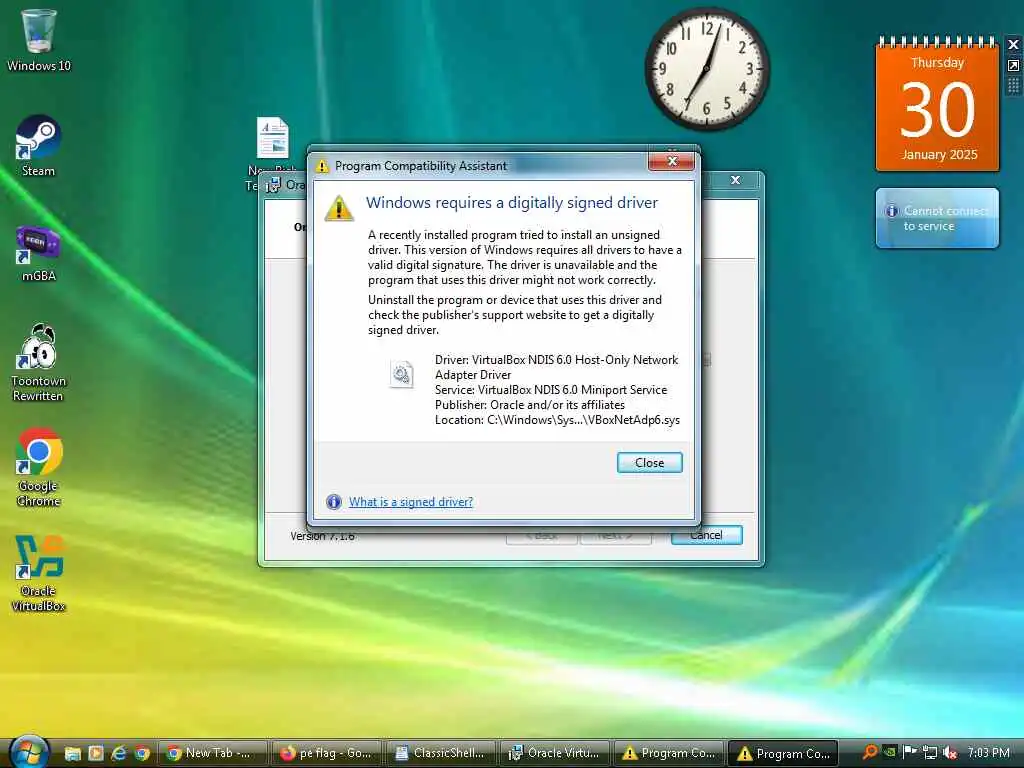This screenshot has height=768, width=1024.
Task: Launch Internet Explorer from quick launch
Action: 119,753
